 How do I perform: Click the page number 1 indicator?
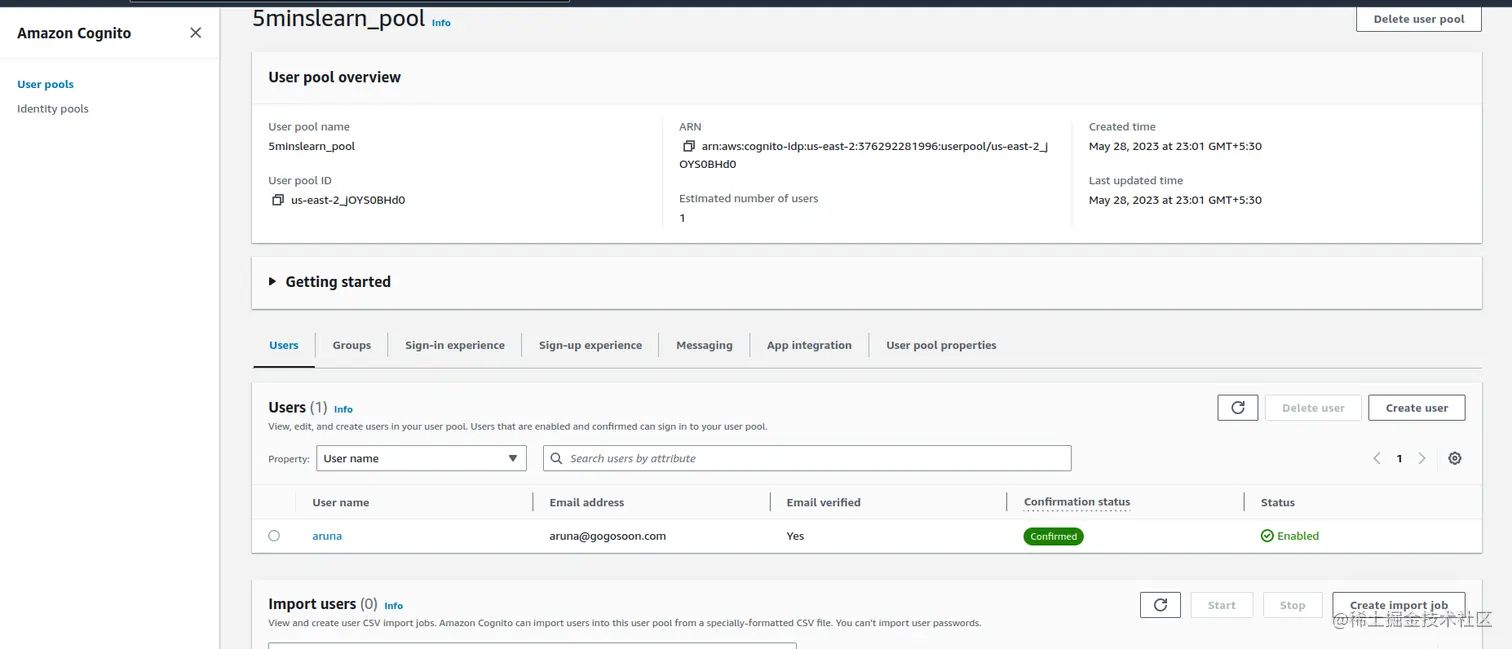[1399, 458]
